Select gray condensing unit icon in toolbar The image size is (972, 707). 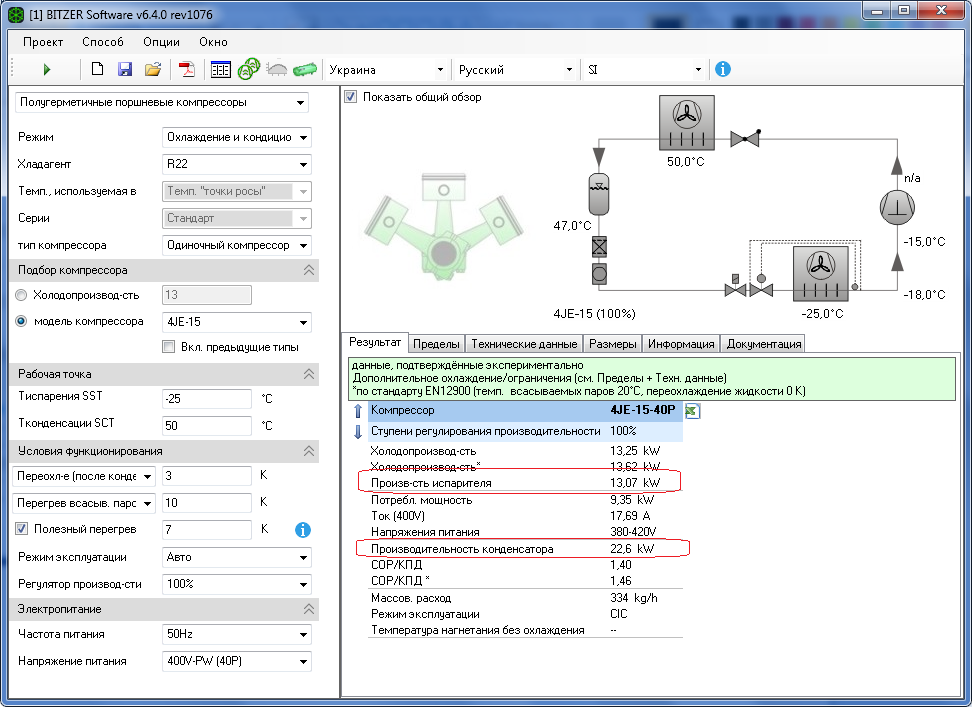(276, 69)
